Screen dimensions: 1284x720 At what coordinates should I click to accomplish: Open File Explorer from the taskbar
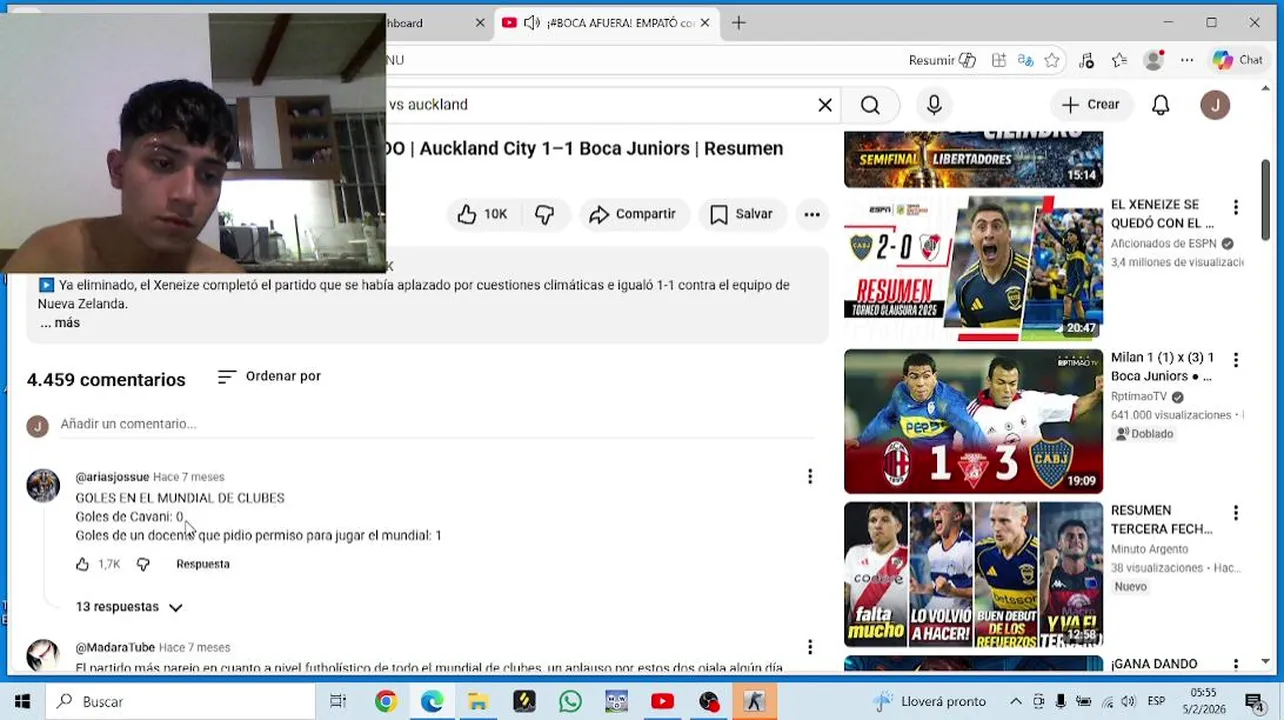point(478,702)
